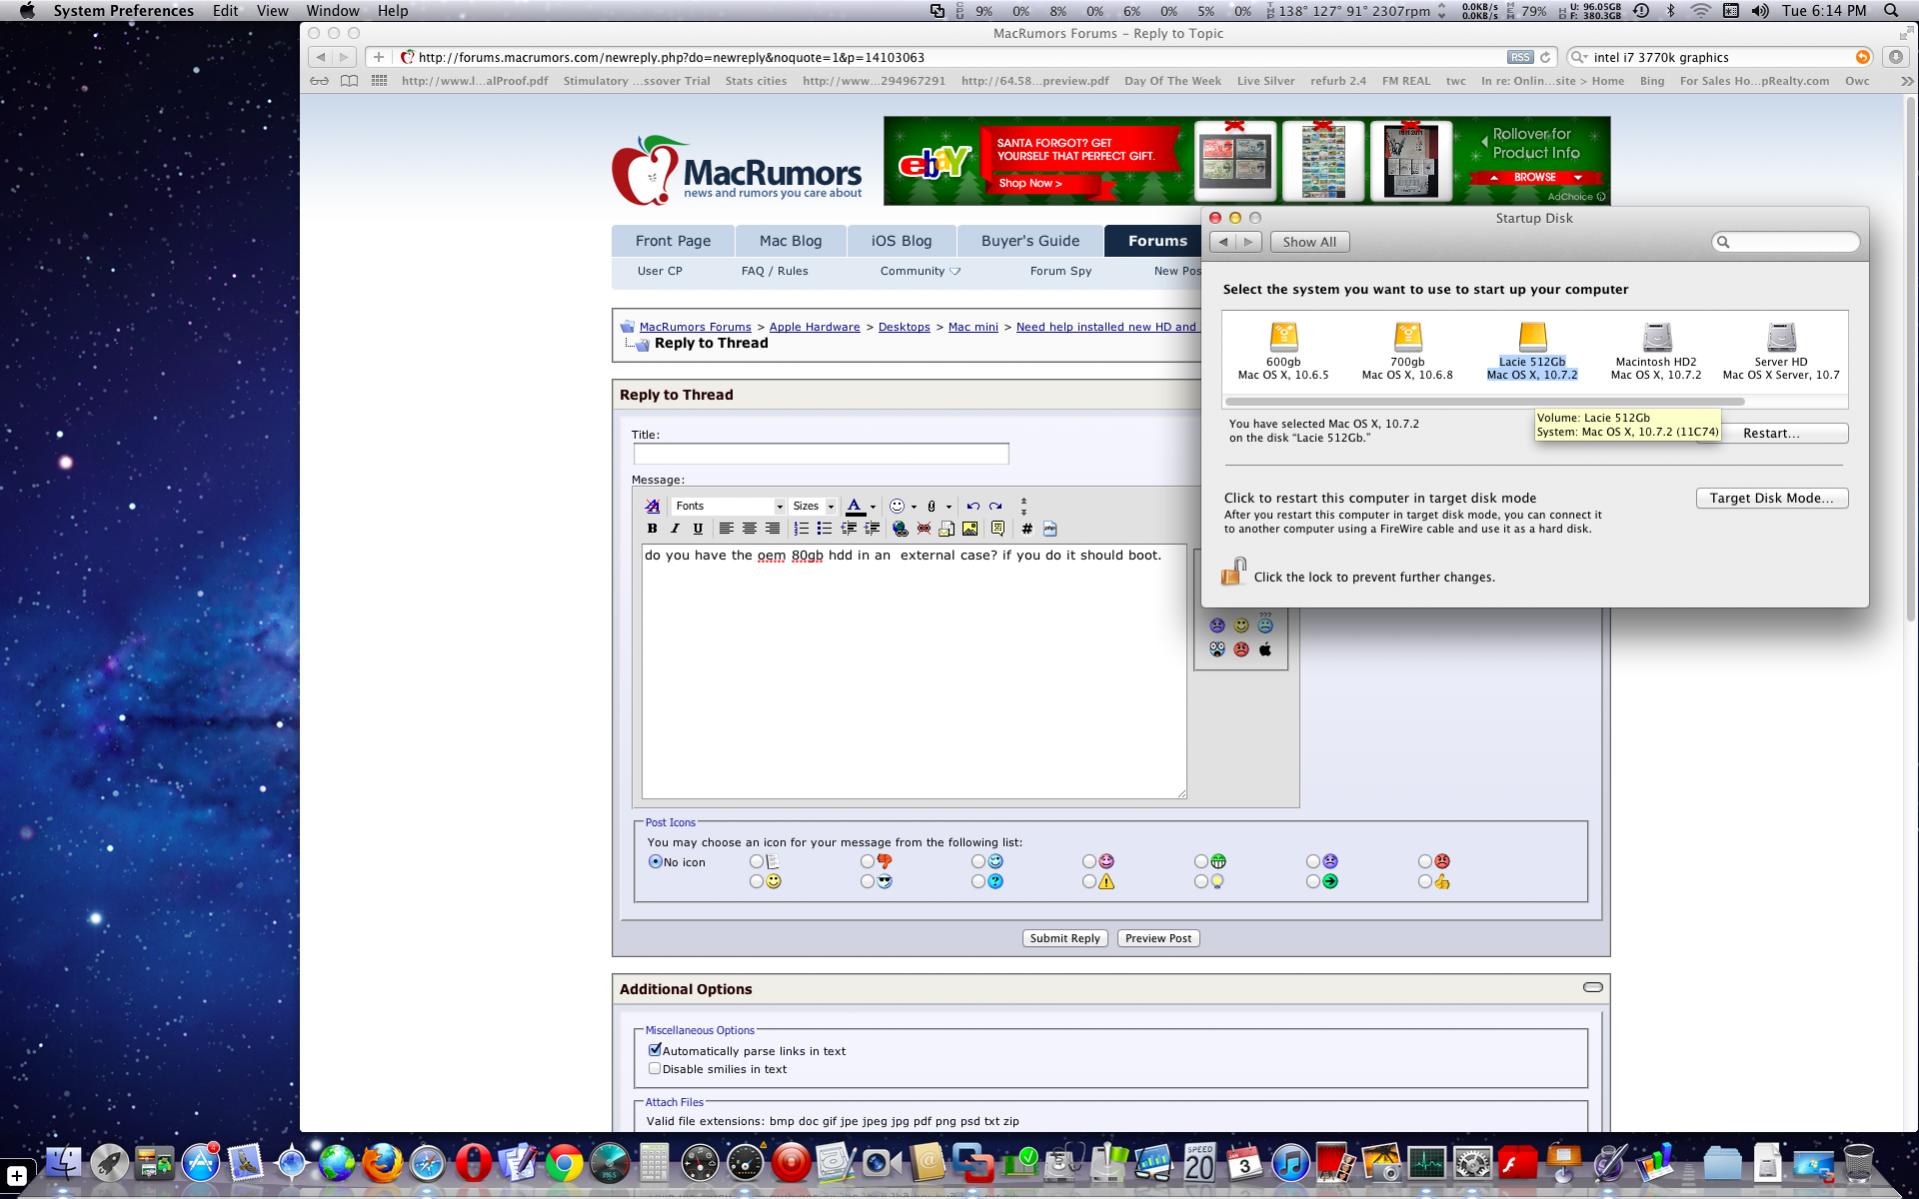Click the Preview Post button

(1158, 938)
